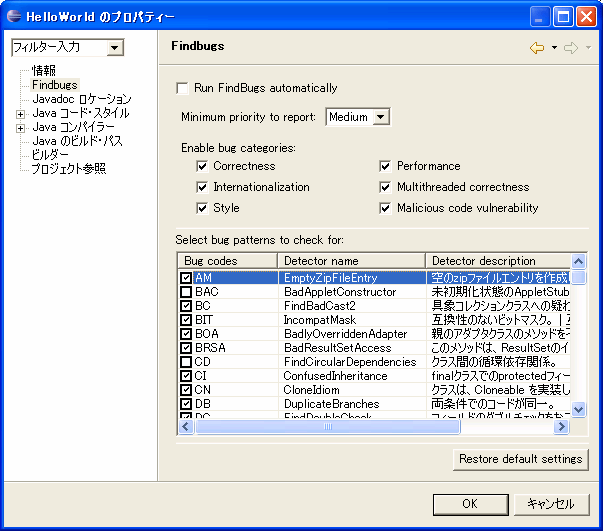This screenshot has width=603, height=531.
Task: Select プロジェクト参照 tree item
Action: pyautogui.click(x=68, y=169)
